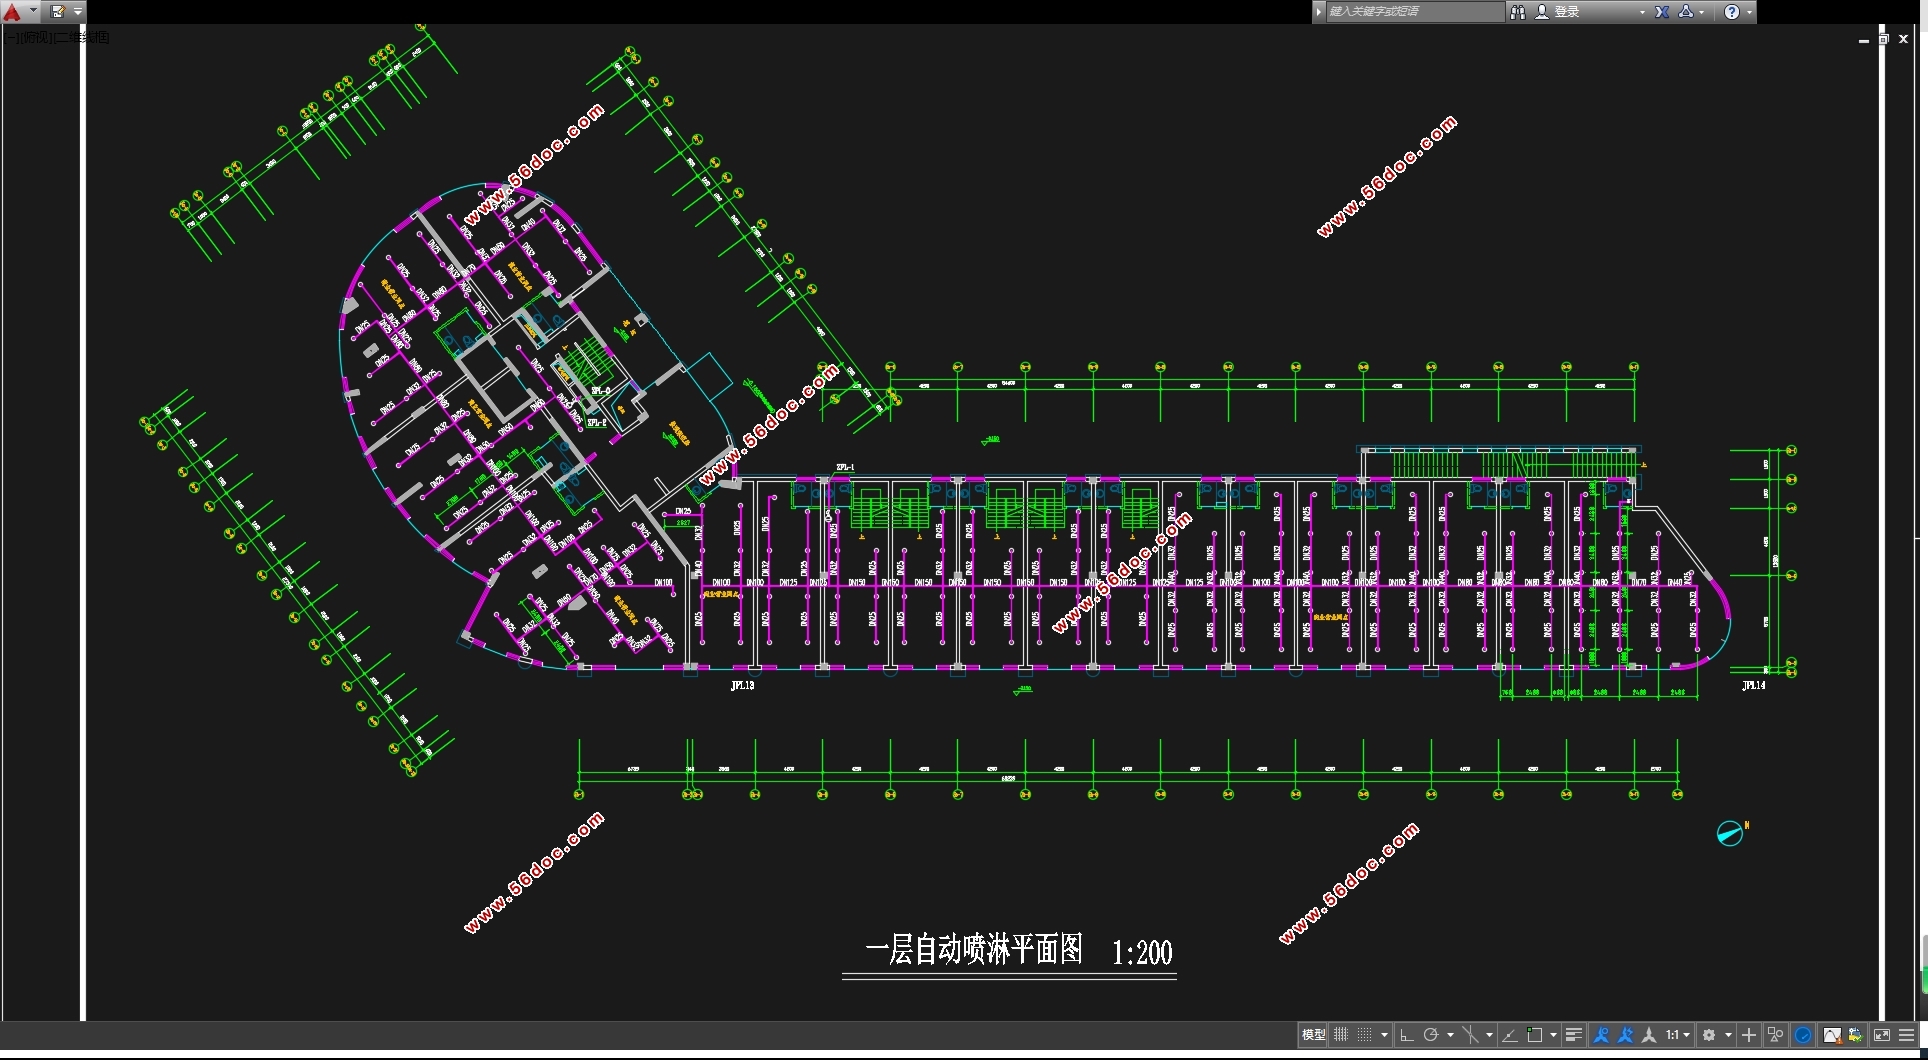1928x1060 pixels.
Task: Click the 1:200 scale label
Action: (x=1142, y=952)
